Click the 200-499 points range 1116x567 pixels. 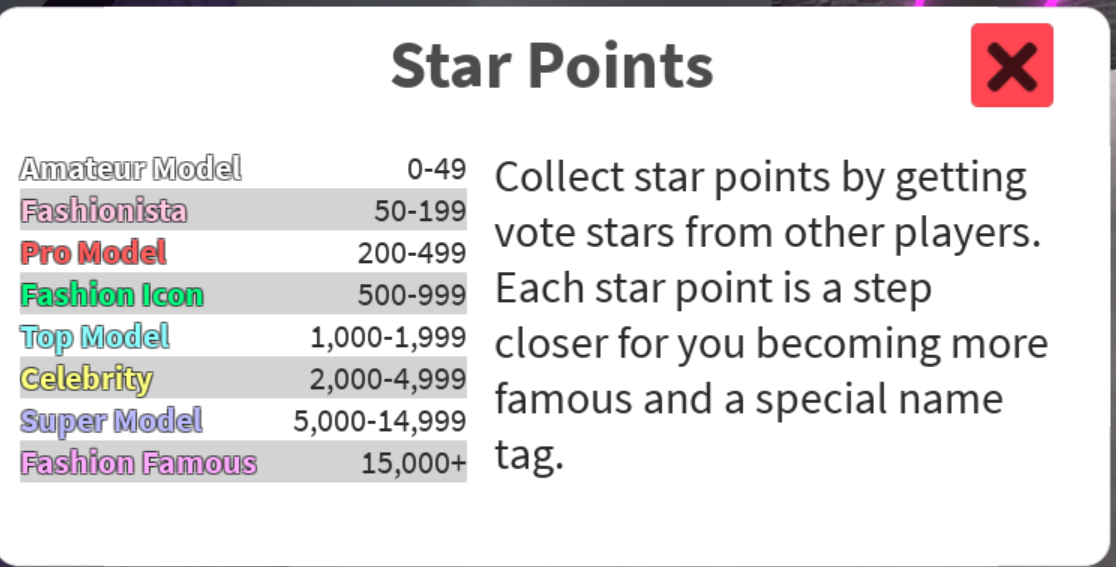412,253
